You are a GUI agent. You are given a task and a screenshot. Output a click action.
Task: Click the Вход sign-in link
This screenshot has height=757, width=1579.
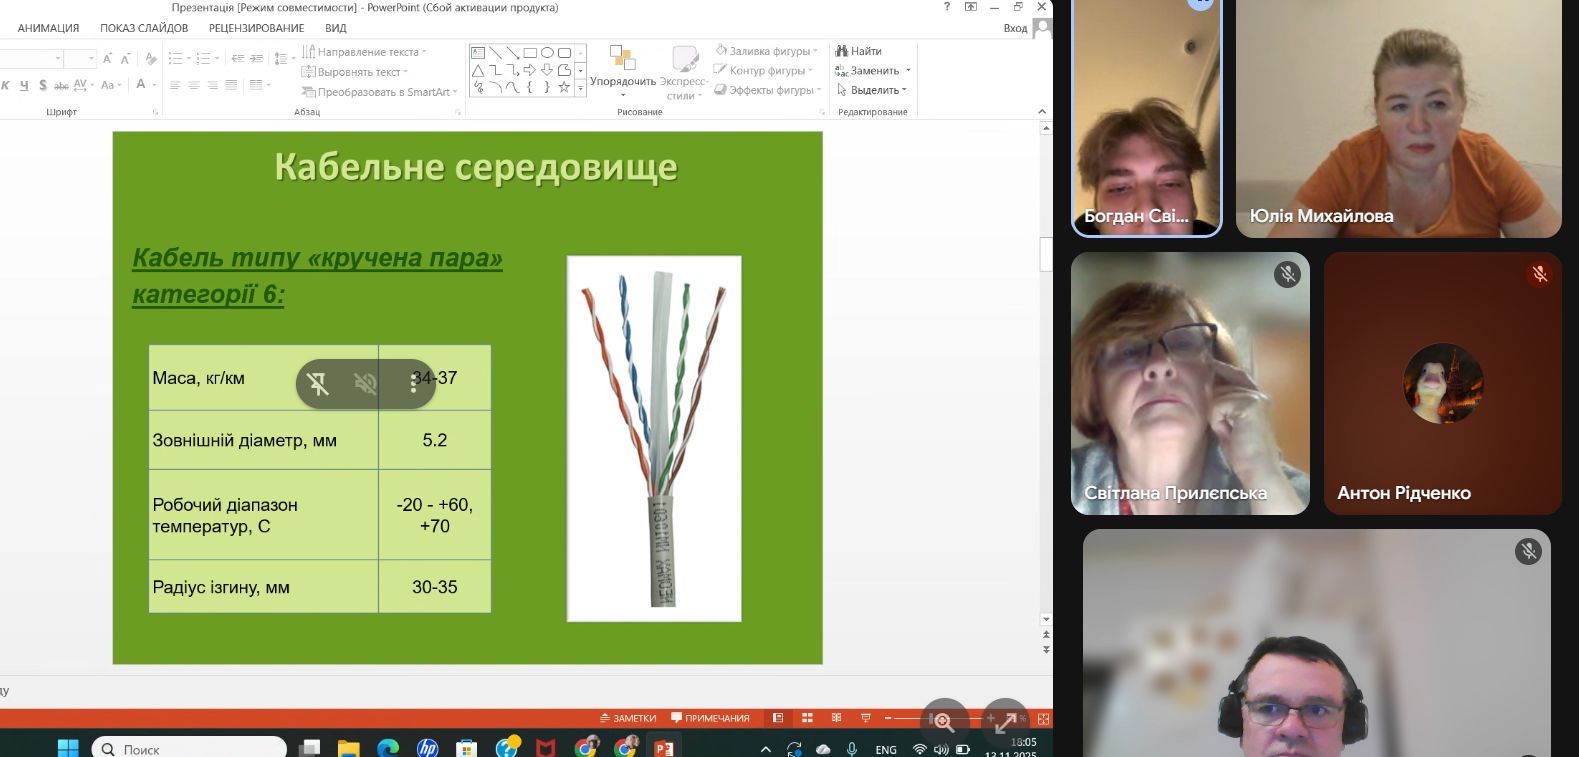click(x=1015, y=28)
